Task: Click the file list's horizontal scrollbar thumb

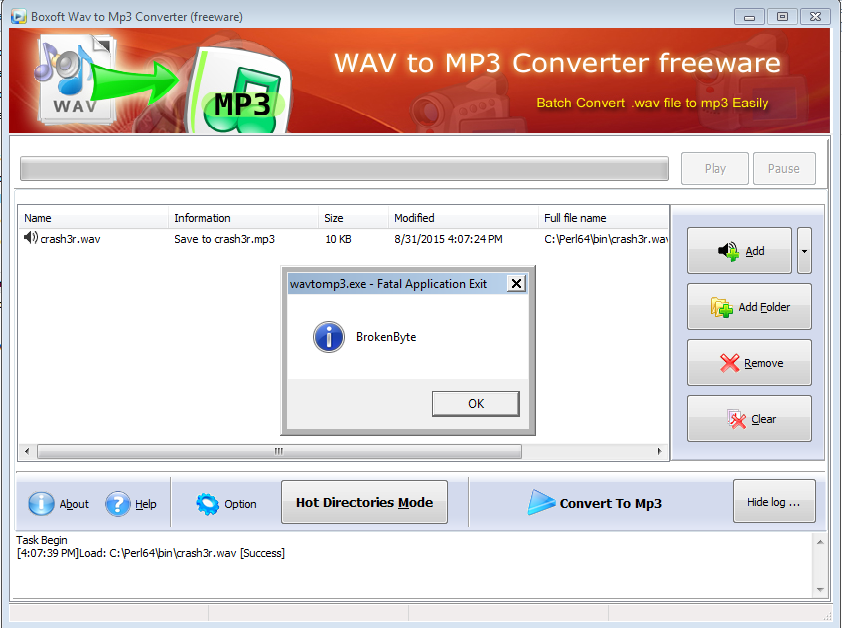Action: tap(279, 451)
